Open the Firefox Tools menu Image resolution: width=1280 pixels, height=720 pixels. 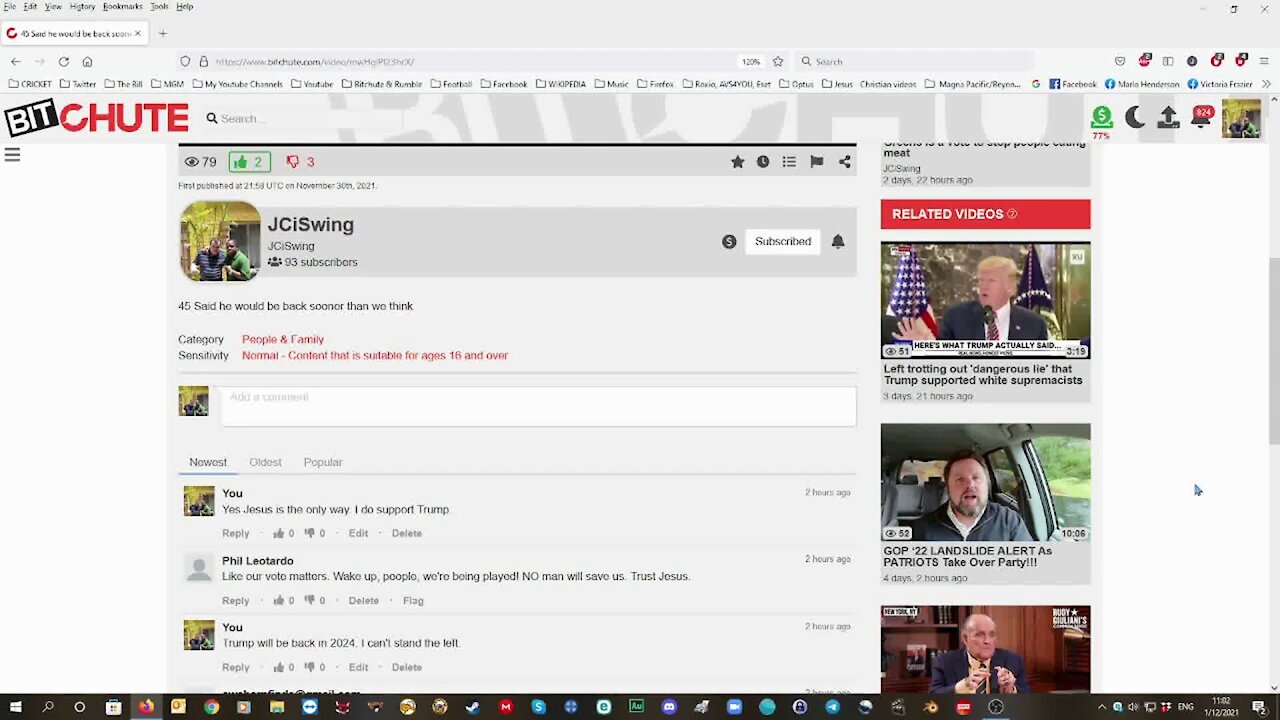[x=159, y=6]
